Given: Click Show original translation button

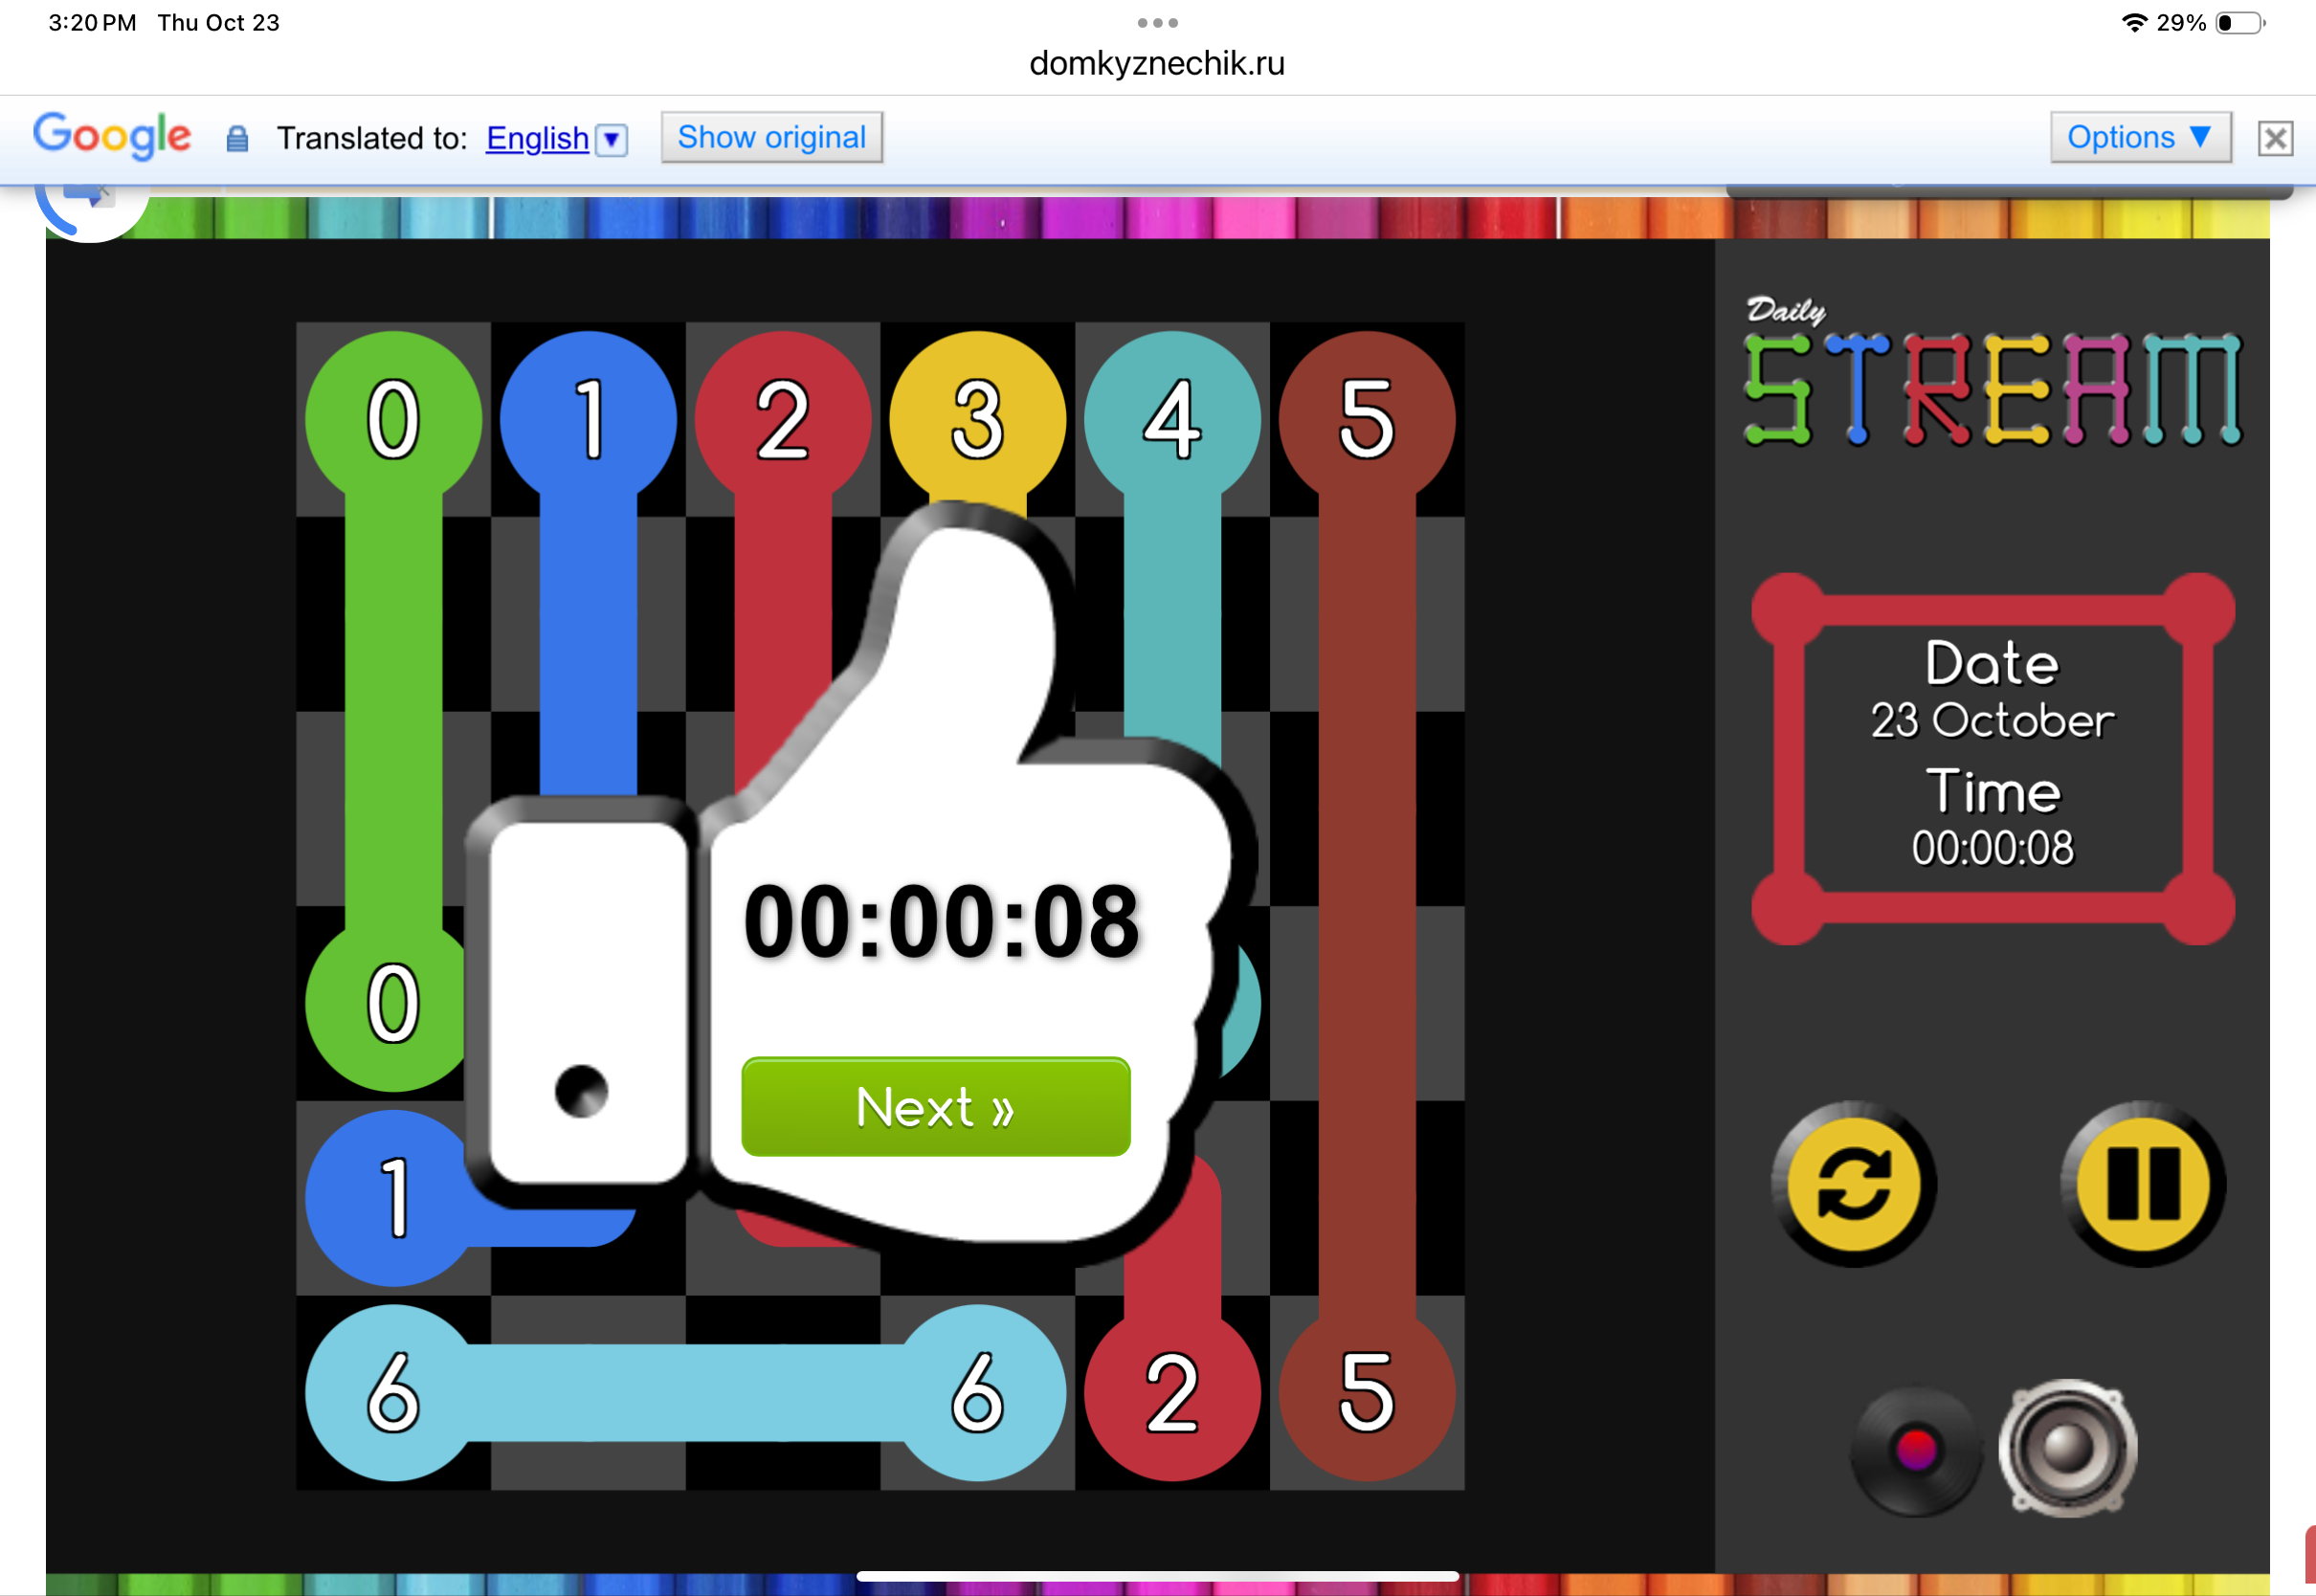Looking at the screenshot, I should pyautogui.click(x=771, y=137).
